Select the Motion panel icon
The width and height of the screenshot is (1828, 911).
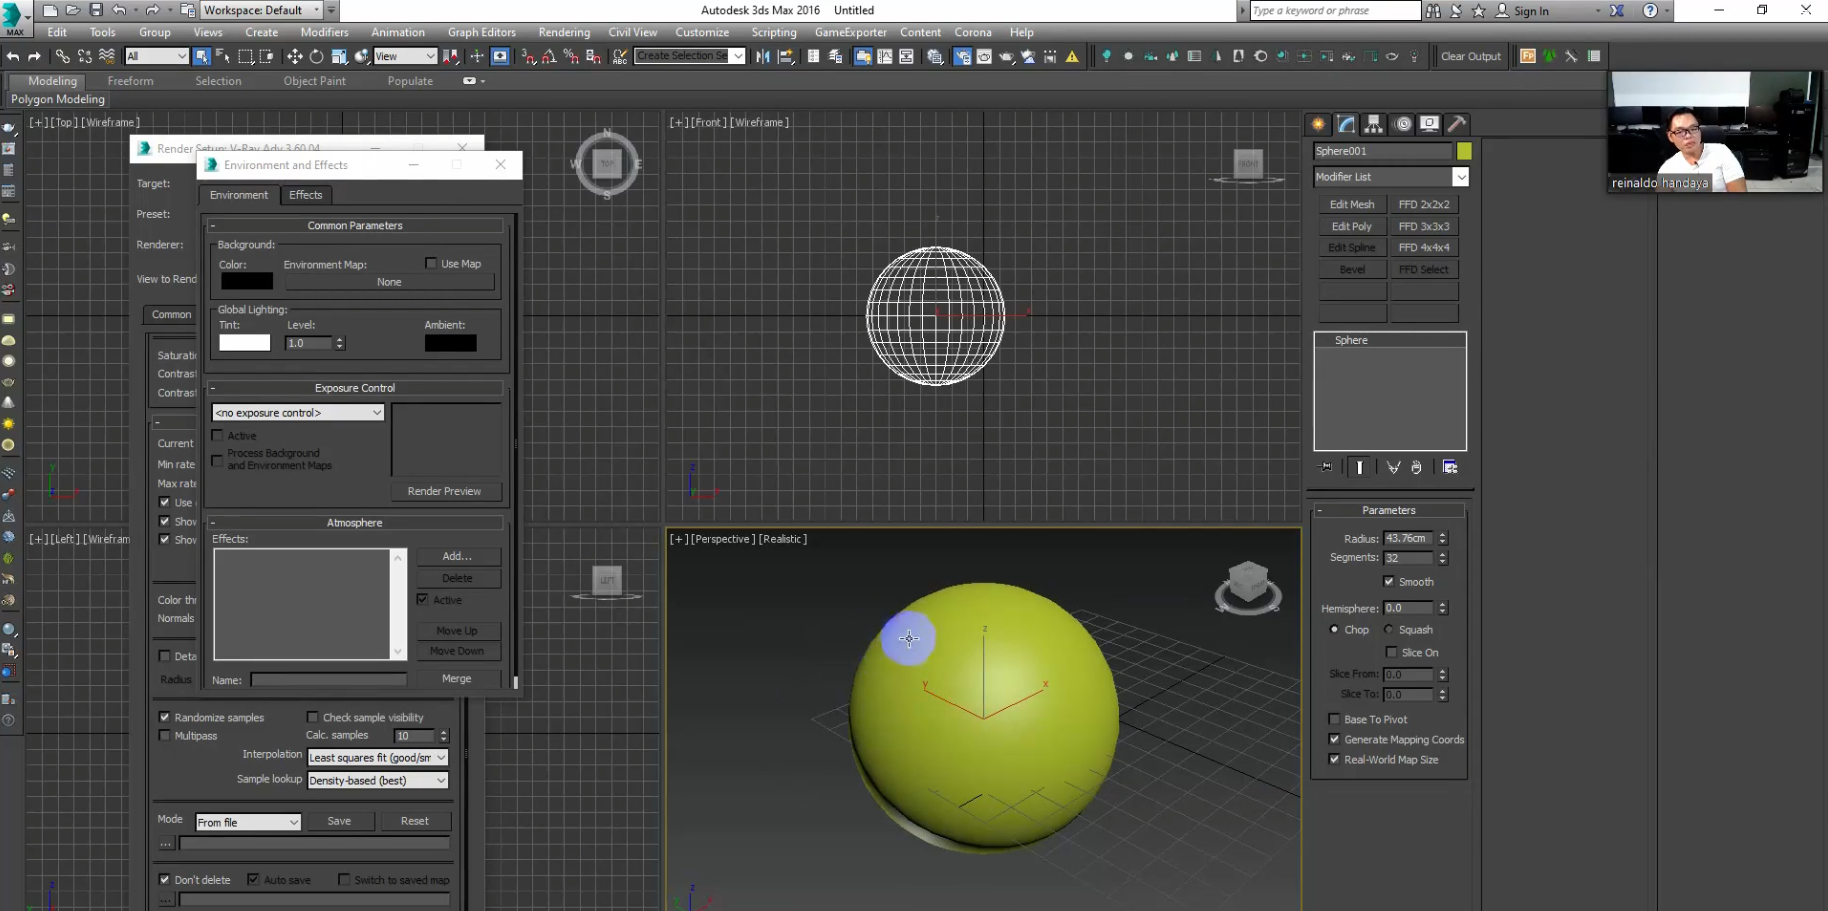(x=1402, y=124)
